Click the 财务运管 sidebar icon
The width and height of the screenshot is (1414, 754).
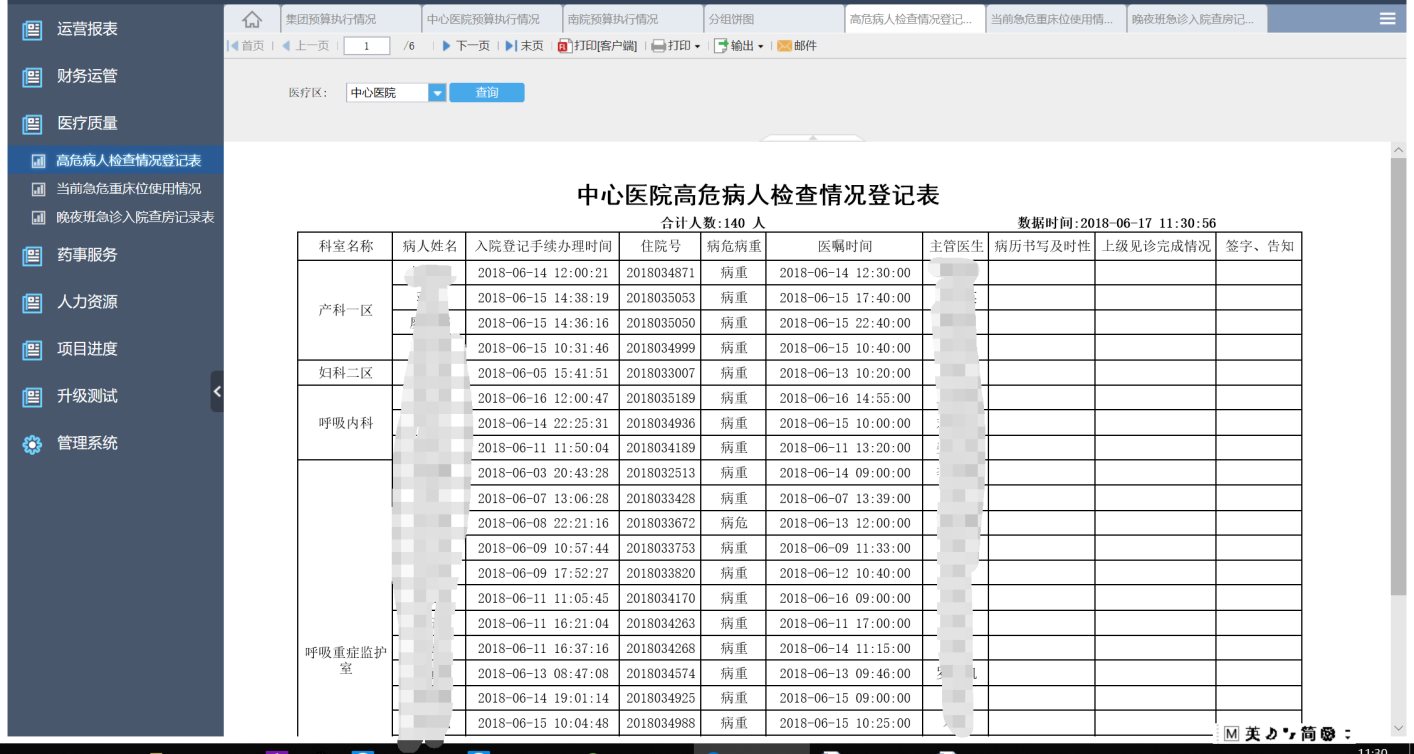[32, 77]
